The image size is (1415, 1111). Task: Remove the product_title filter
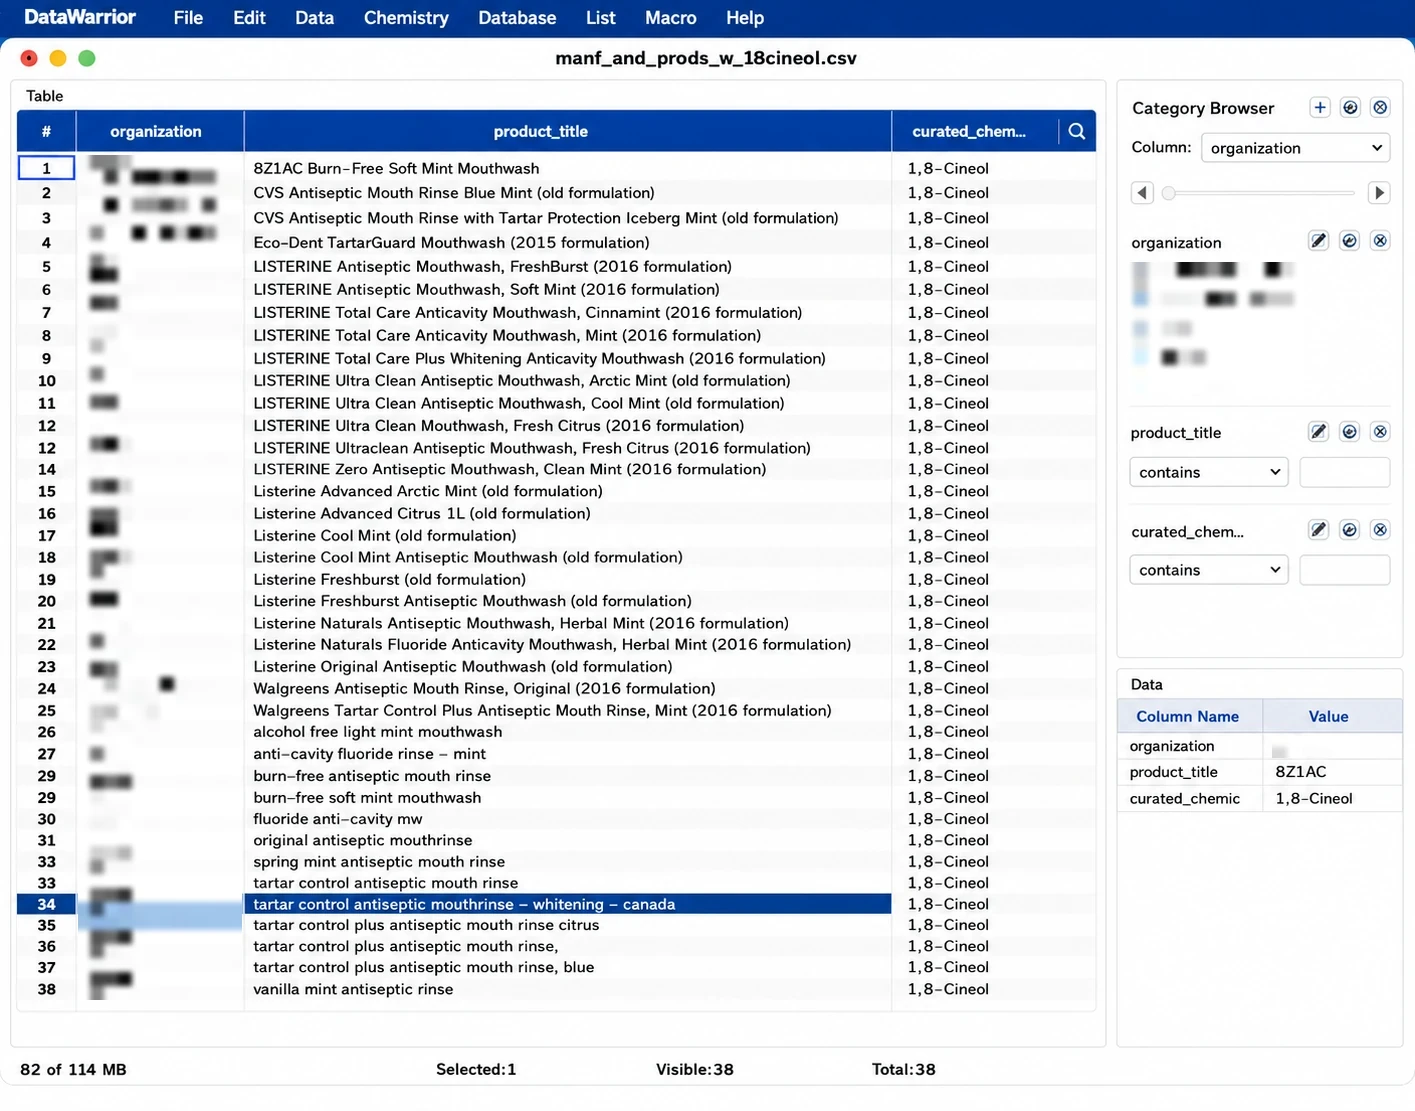coord(1380,432)
